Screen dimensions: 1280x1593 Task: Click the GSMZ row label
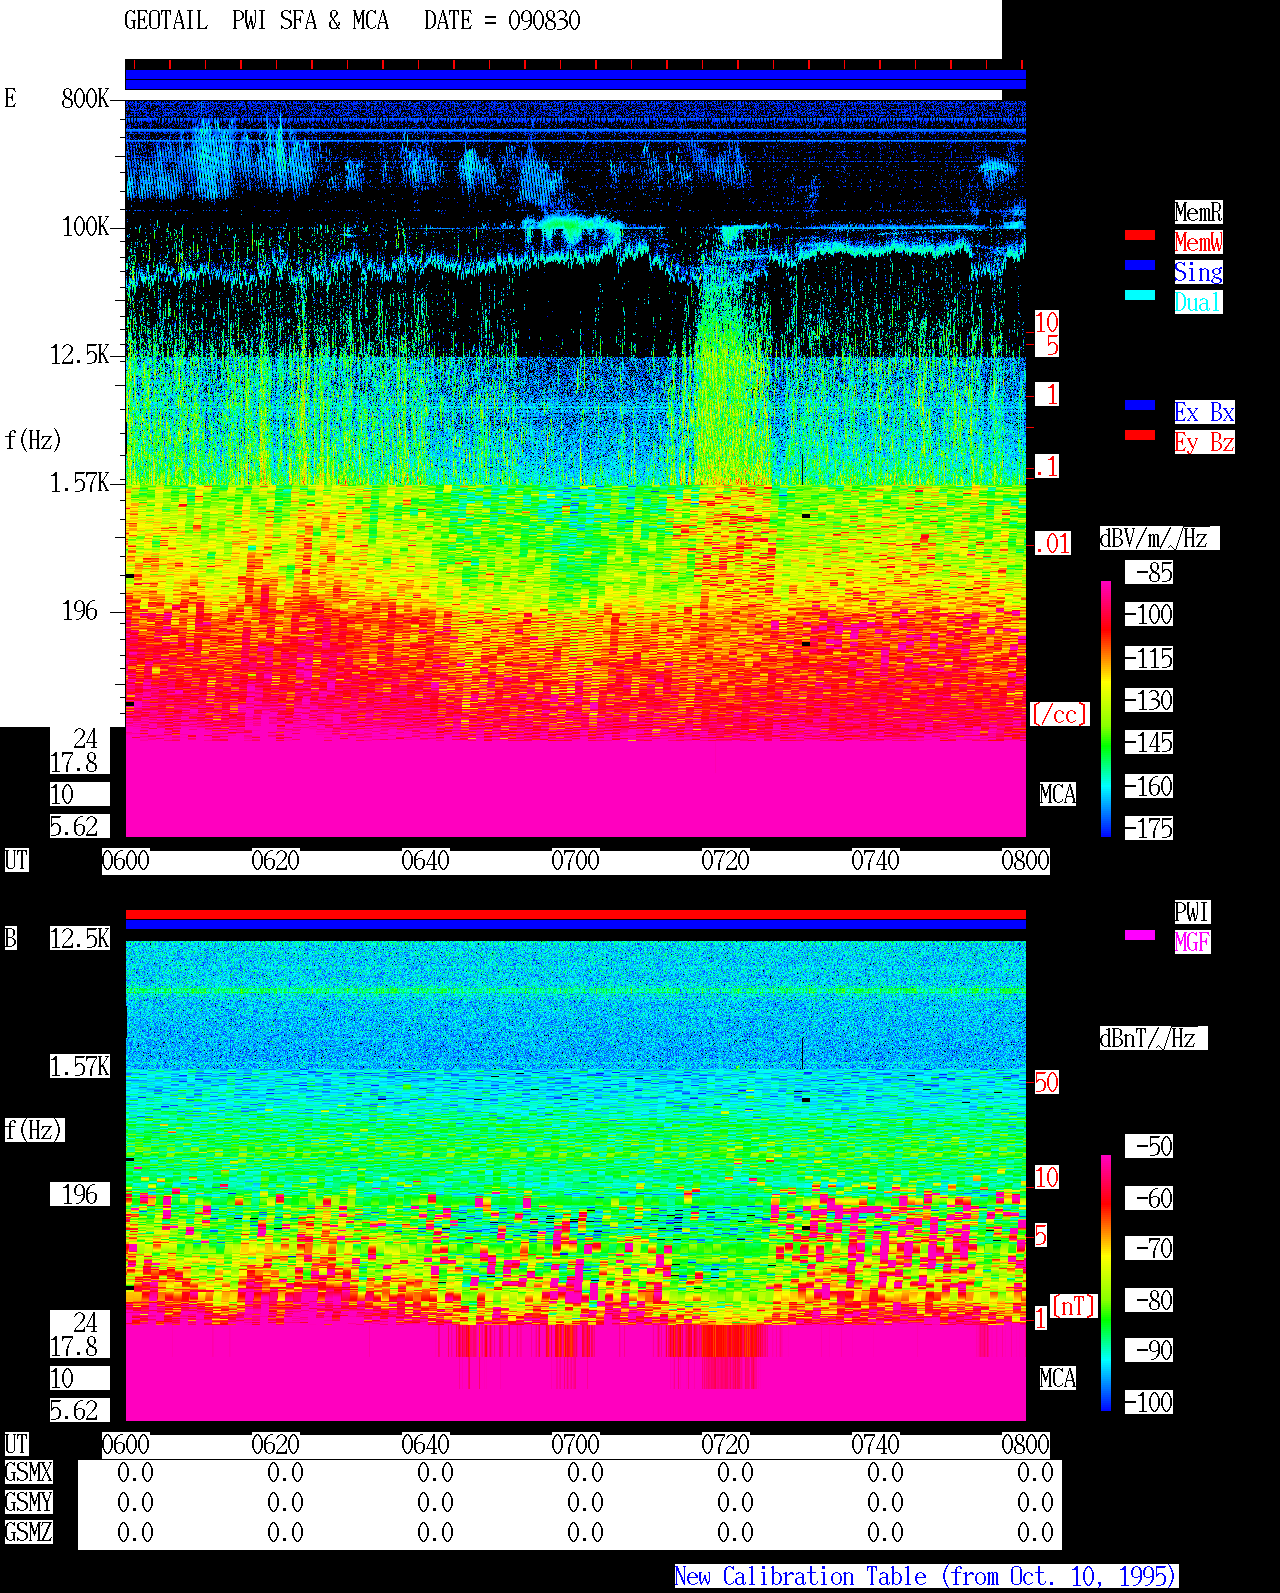tap(28, 1532)
